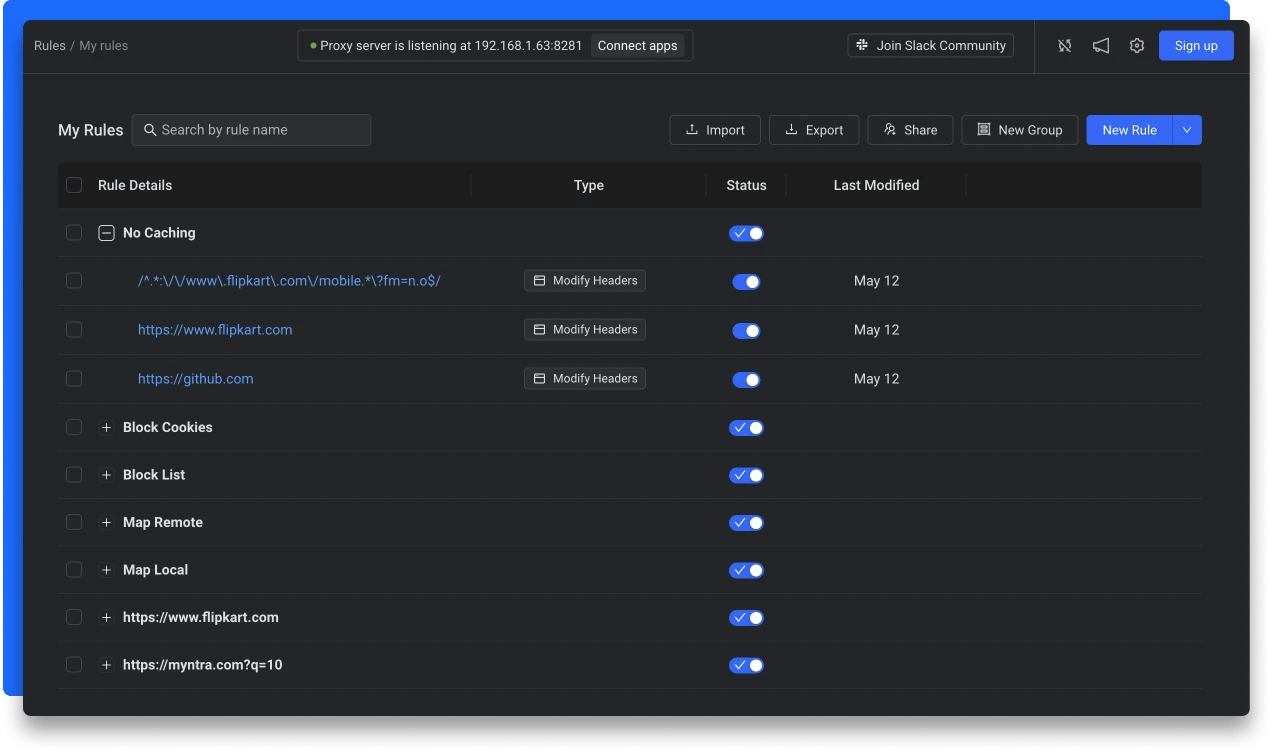Expand the Block List group
Screen dimensions: 1273x753
[106, 475]
